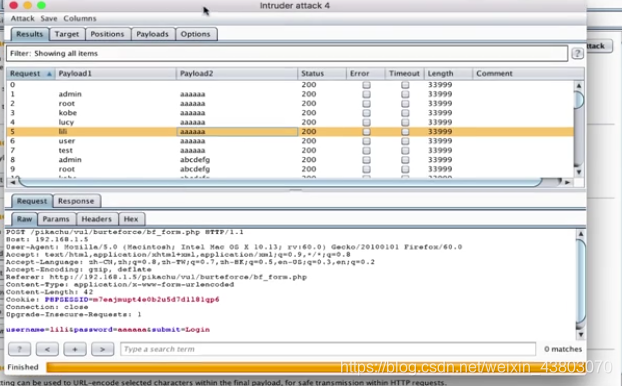Image resolution: width=622 pixels, height=386 pixels.
Task: Sort by the Length column header
Action: (448, 73)
